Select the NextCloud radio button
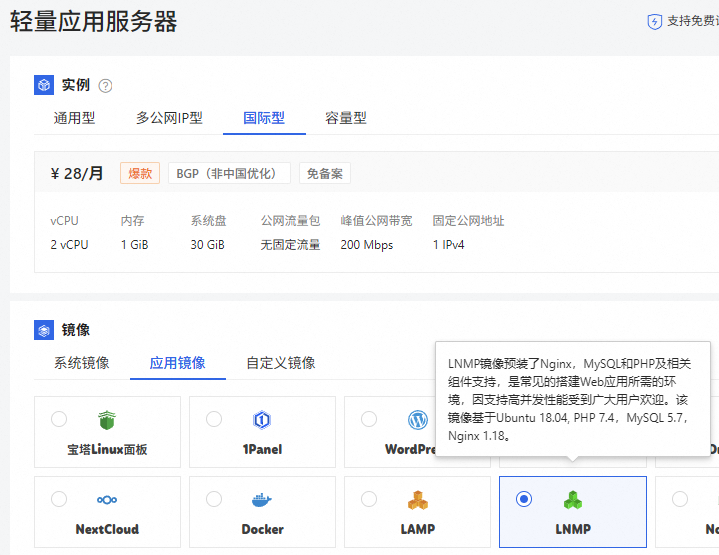This screenshot has width=719, height=555. point(59,499)
